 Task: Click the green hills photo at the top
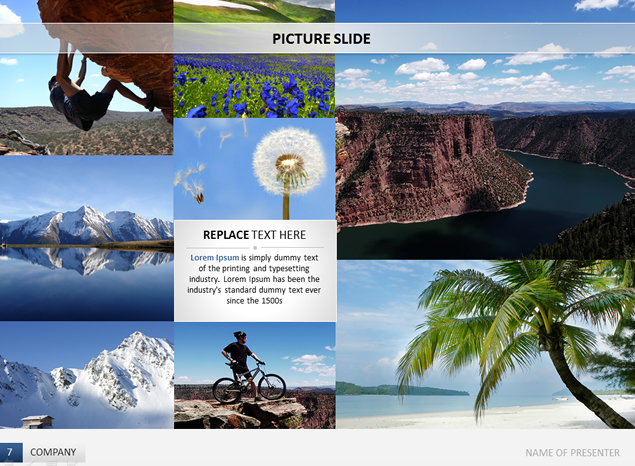tap(254, 11)
